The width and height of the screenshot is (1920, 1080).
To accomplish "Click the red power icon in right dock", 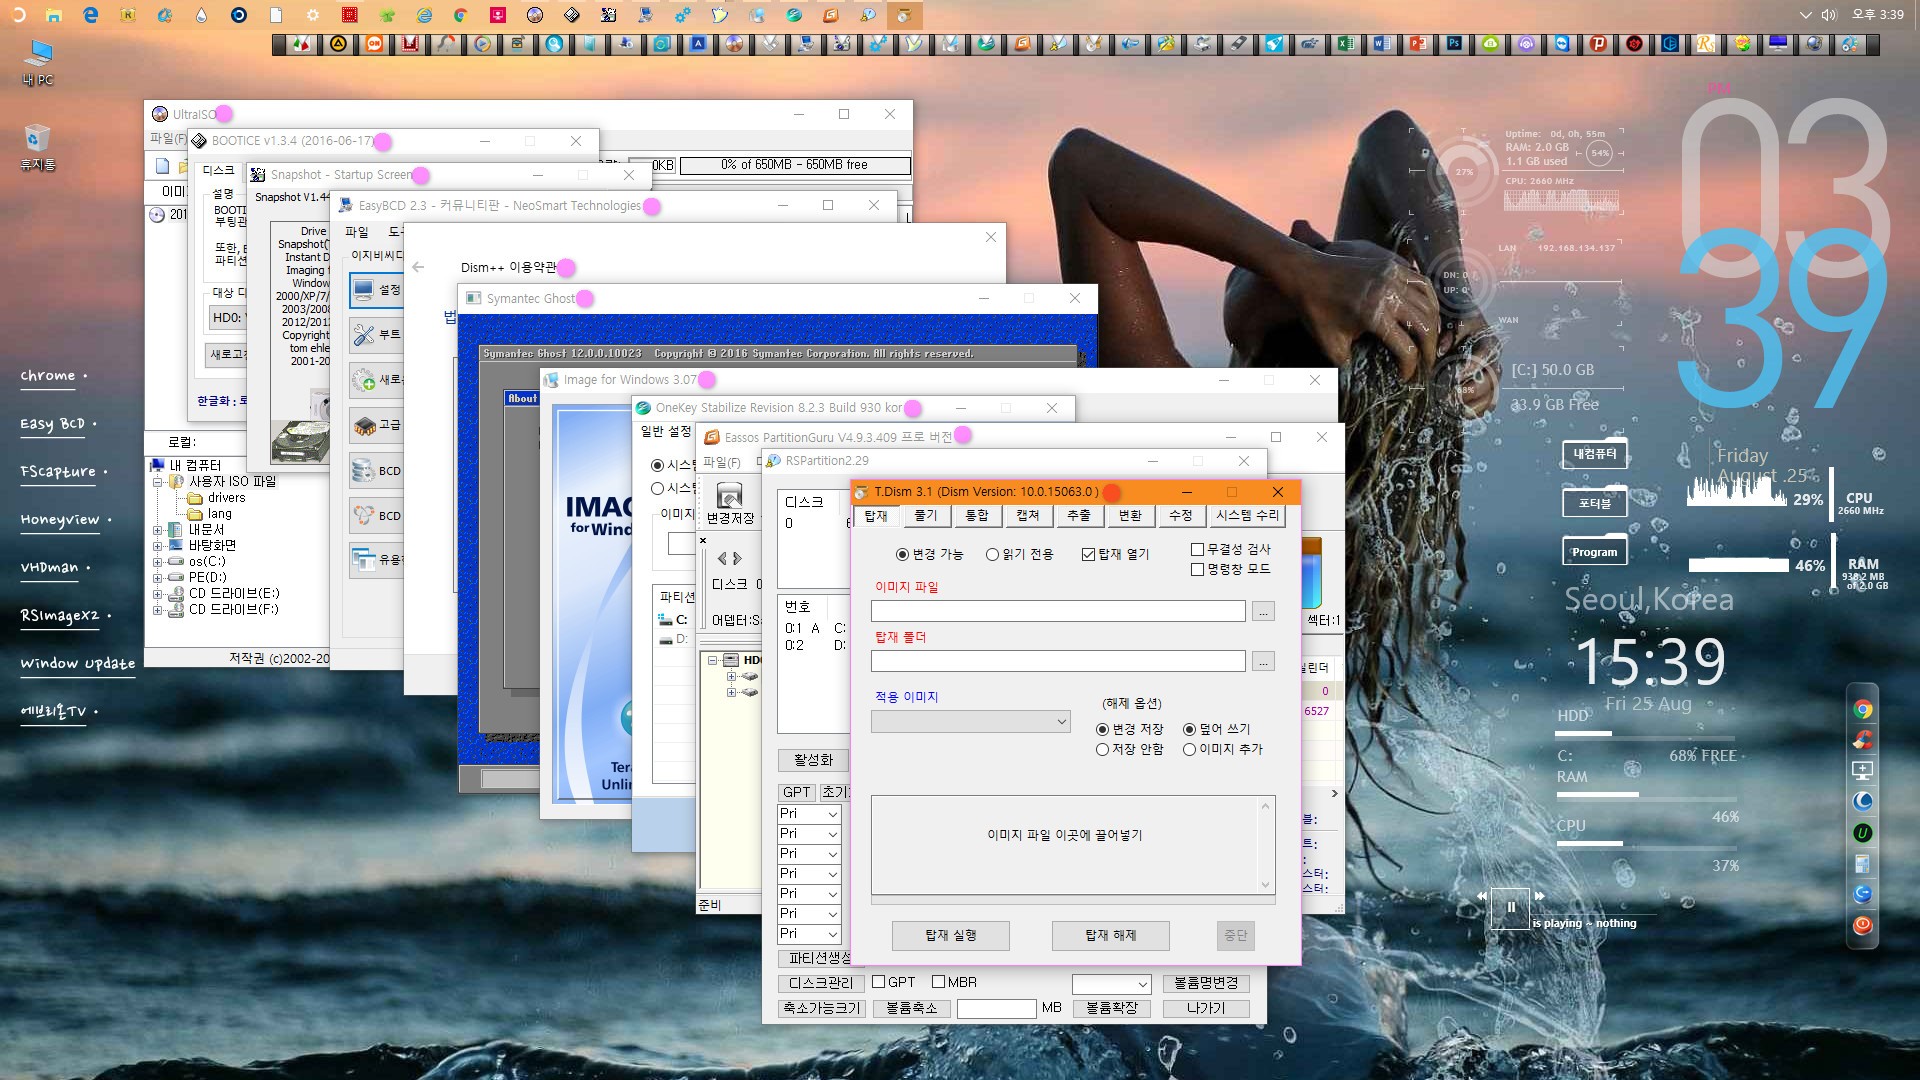I will [1862, 925].
